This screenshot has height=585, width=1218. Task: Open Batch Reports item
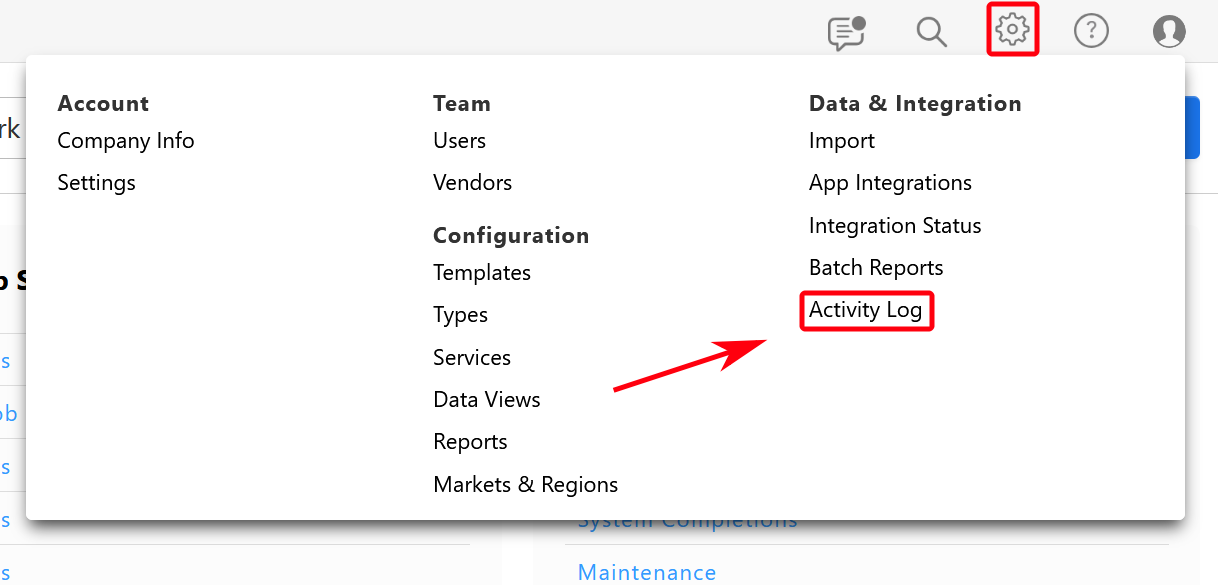point(876,268)
